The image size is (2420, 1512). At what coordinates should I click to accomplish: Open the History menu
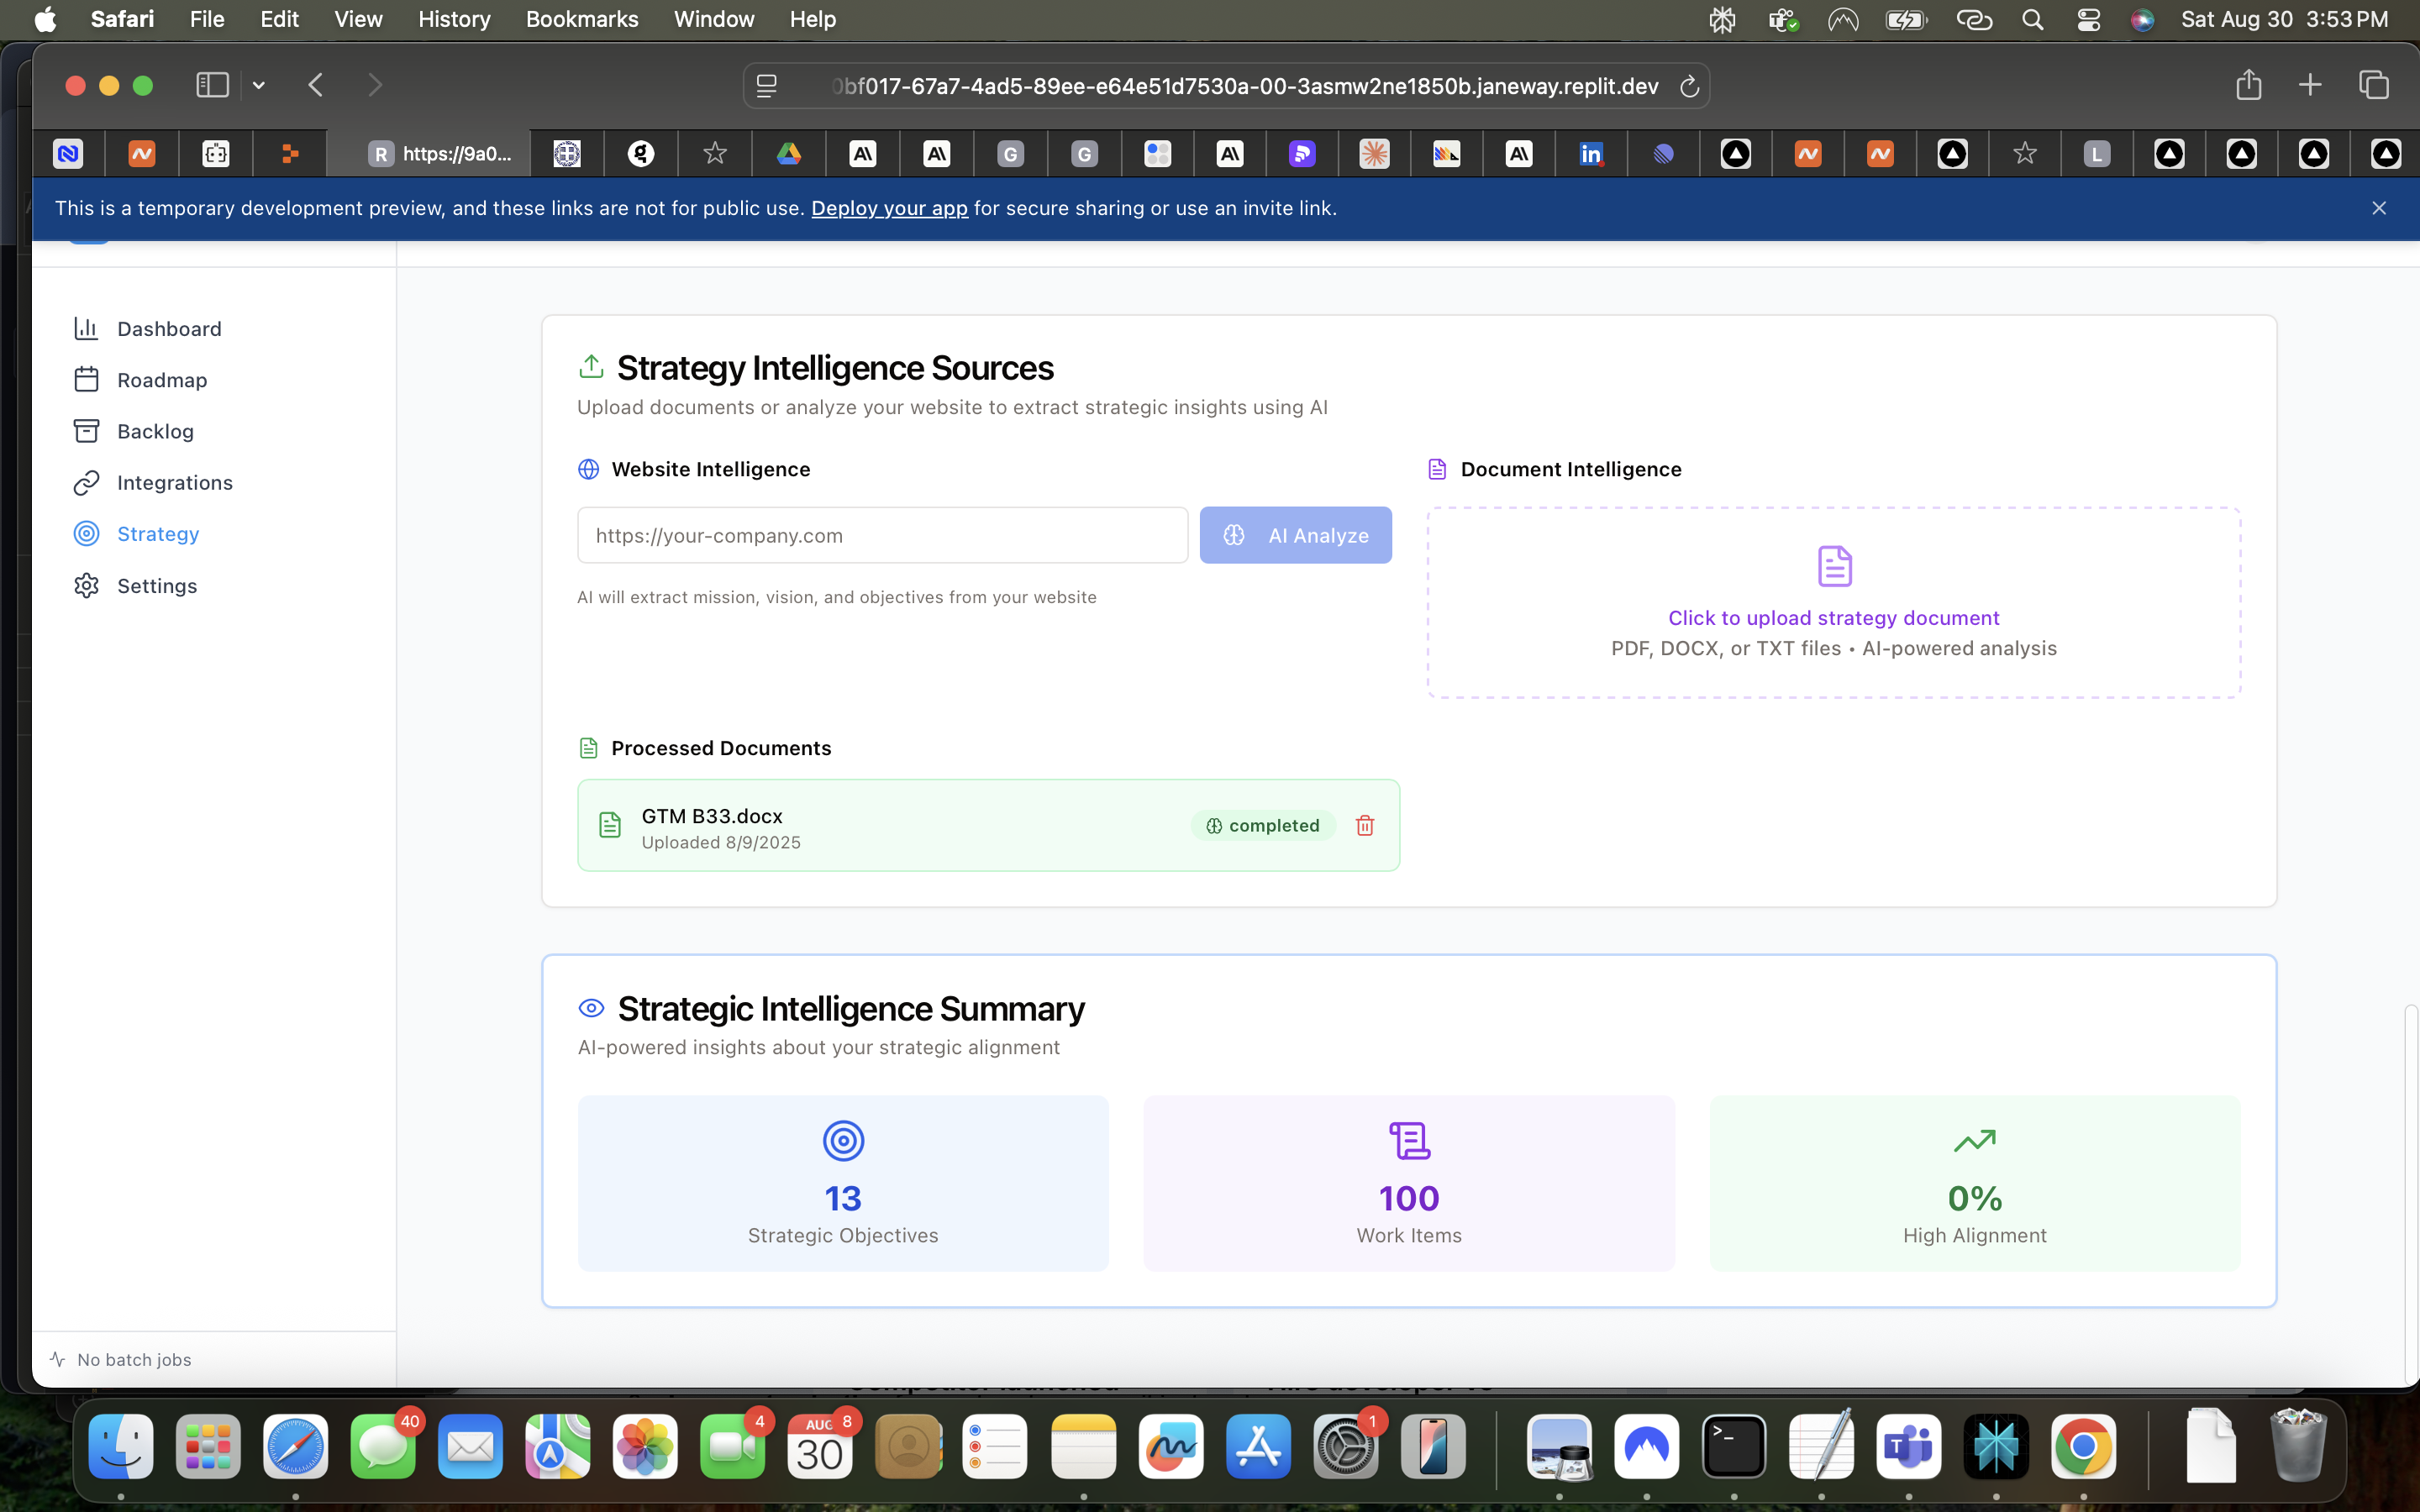[x=454, y=19]
